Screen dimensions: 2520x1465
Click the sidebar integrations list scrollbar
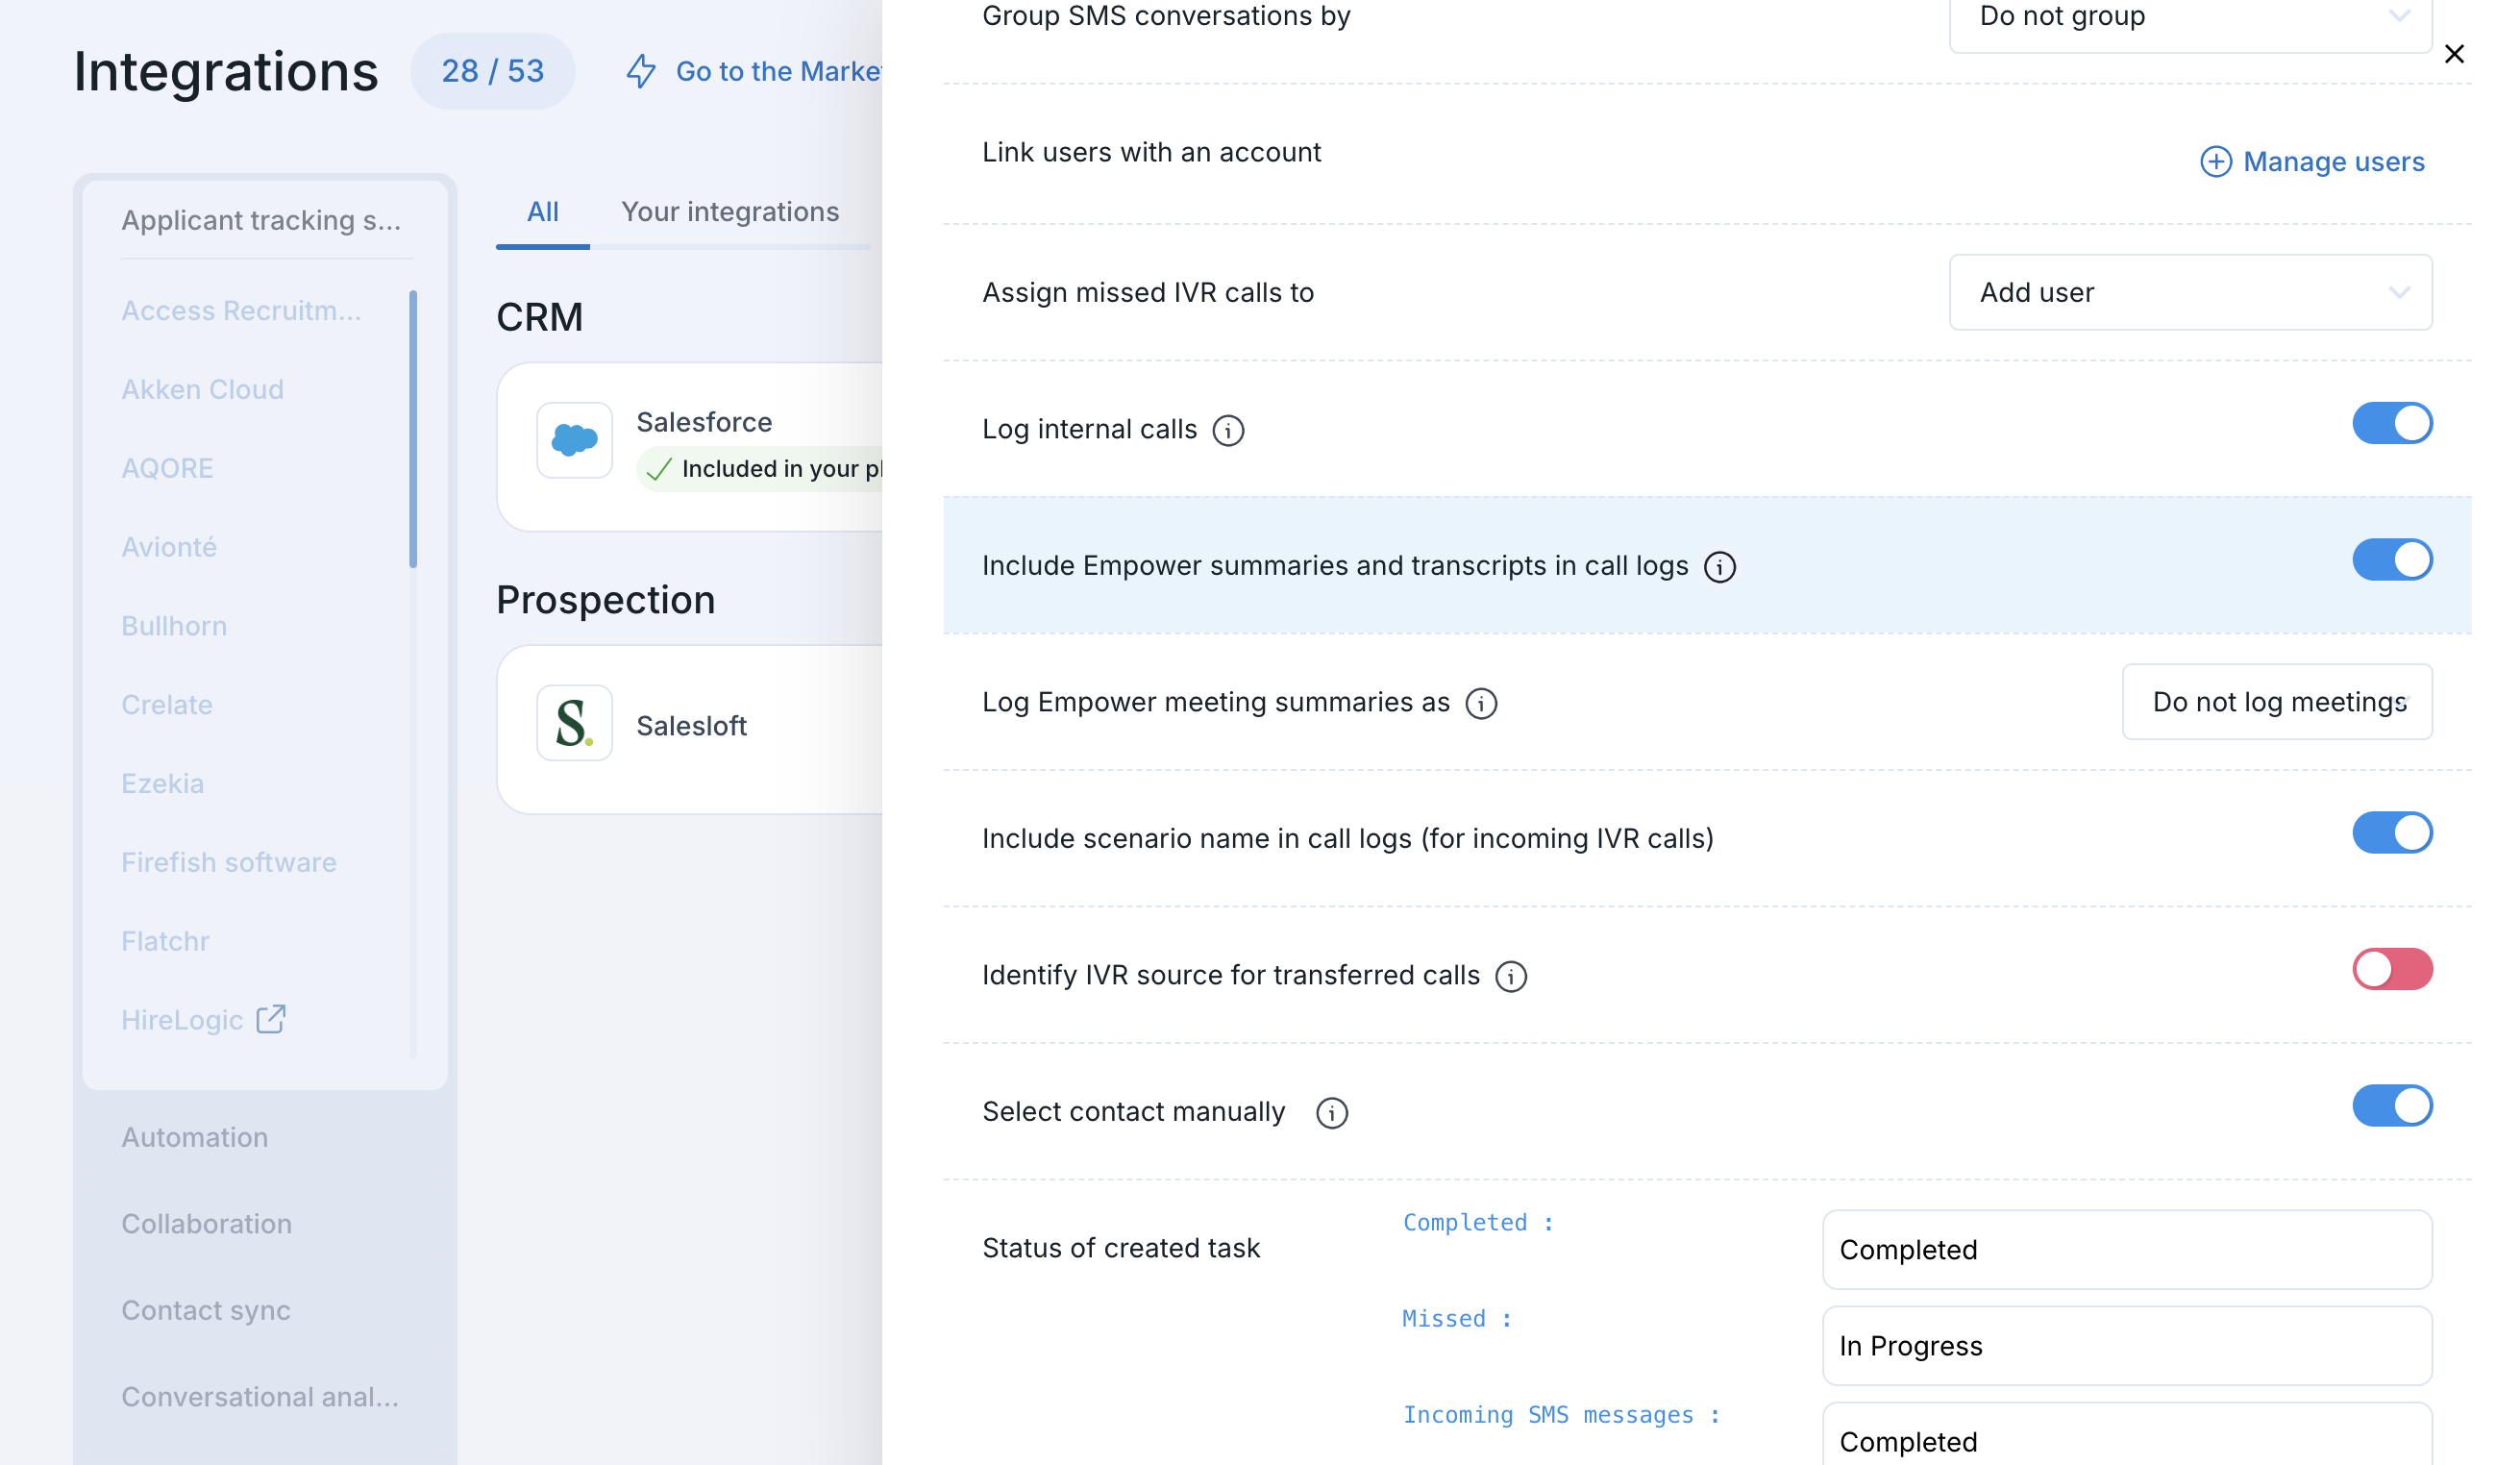tap(413, 429)
